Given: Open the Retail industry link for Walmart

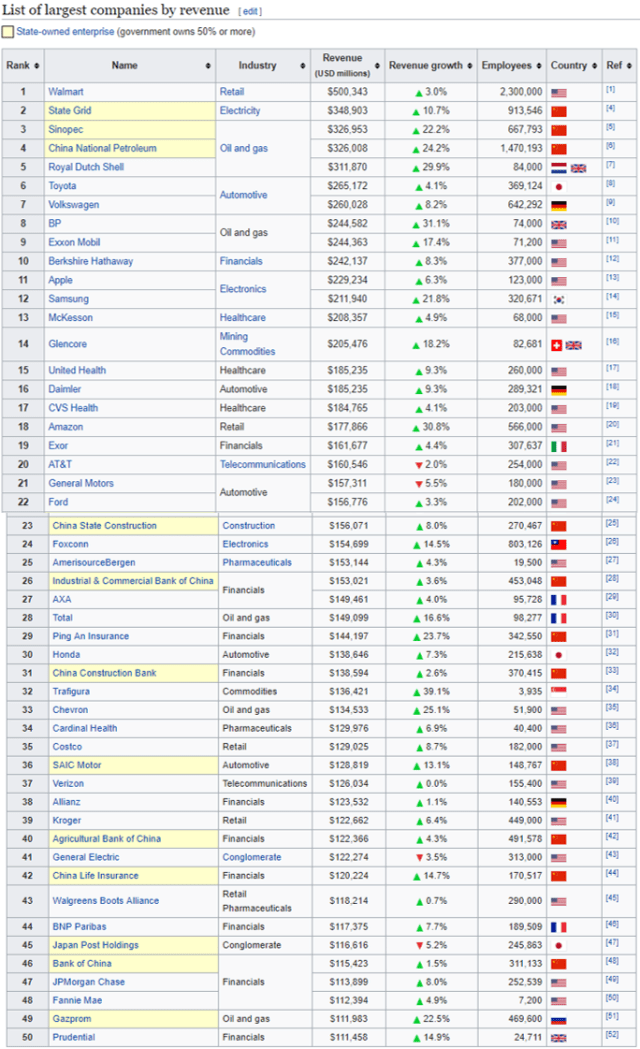Looking at the screenshot, I should 232,92.
